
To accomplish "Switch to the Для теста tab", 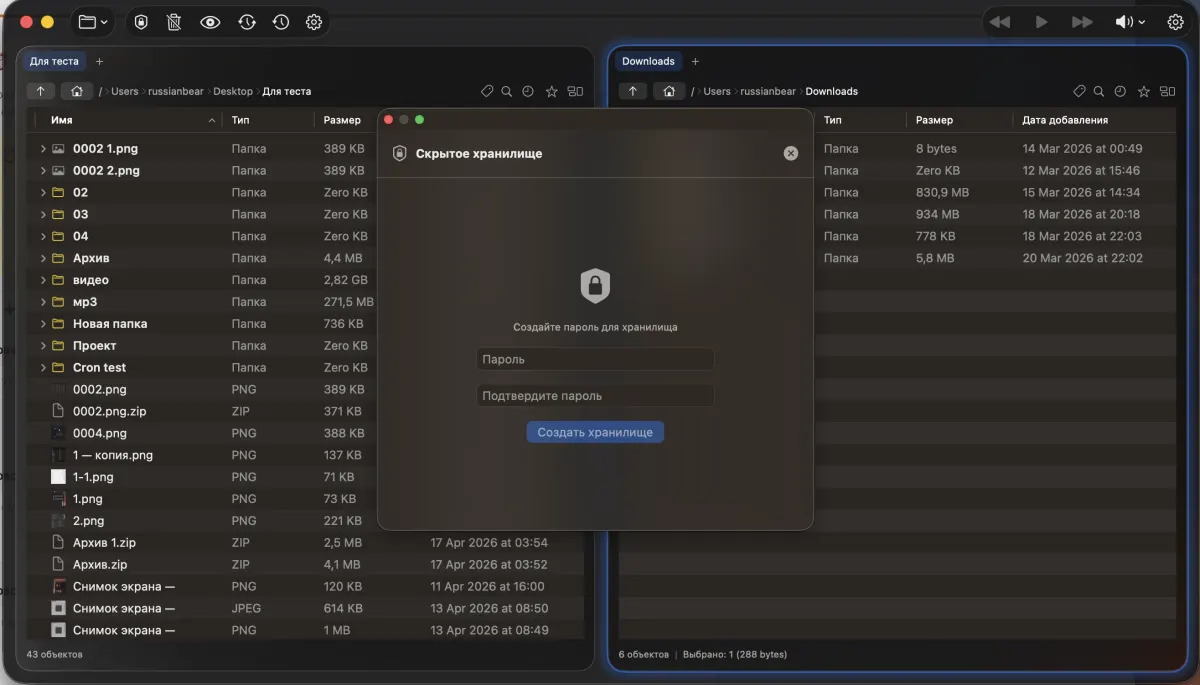I will coord(54,61).
